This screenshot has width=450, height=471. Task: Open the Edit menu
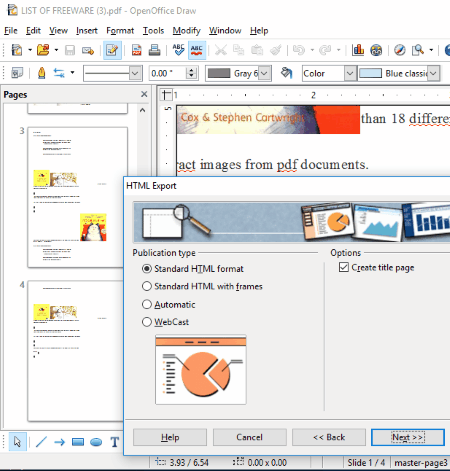point(33,31)
